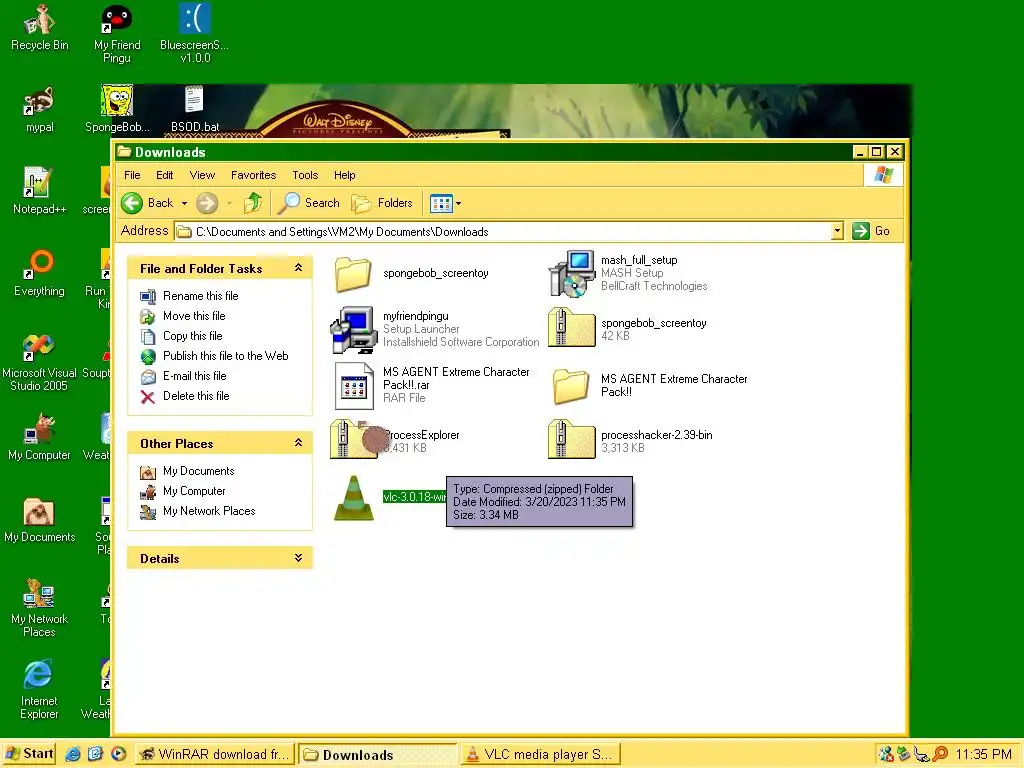Click Publish this file to the Web
This screenshot has width=1024, height=768.
coord(225,356)
